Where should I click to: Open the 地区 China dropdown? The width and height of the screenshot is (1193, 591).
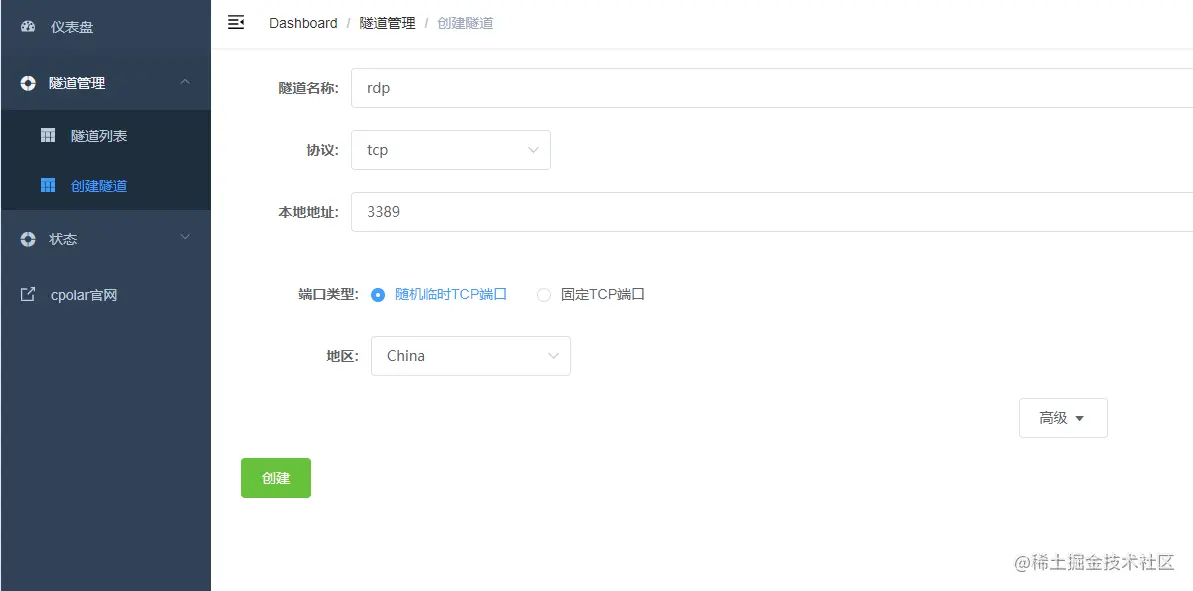click(470, 356)
